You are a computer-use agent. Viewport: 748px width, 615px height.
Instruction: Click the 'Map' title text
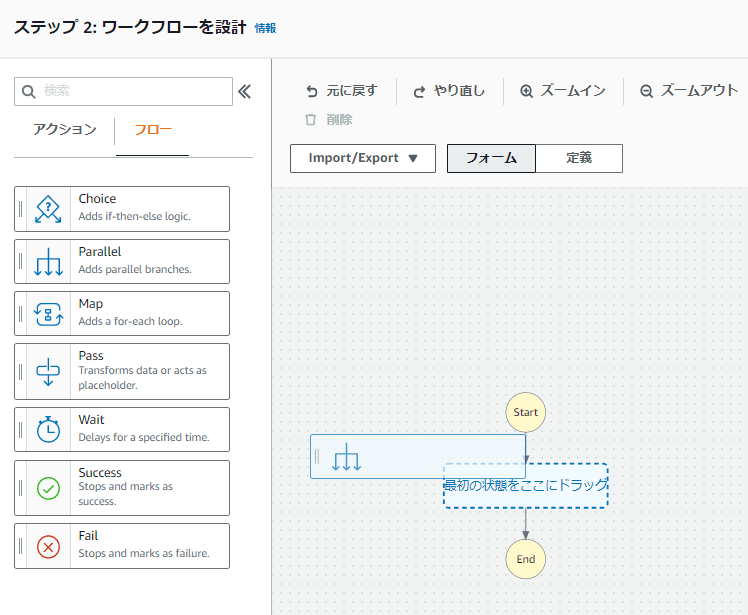coord(91,303)
